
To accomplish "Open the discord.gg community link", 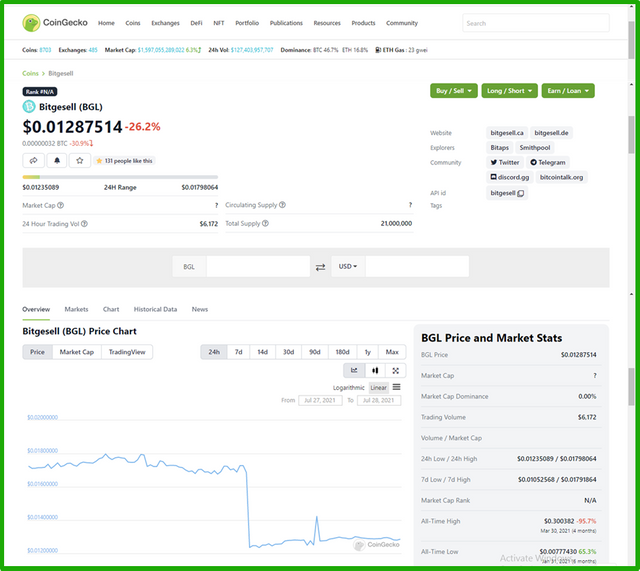I will 509,177.
